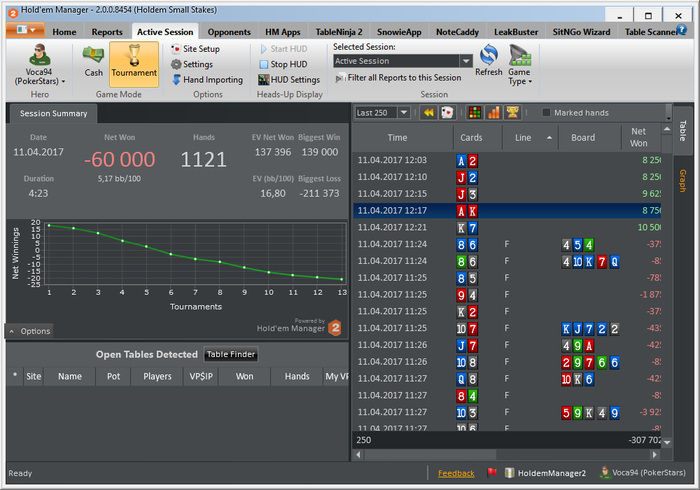Select the Session Summary tab
The width and height of the screenshot is (700, 490).
click(x=53, y=113)
